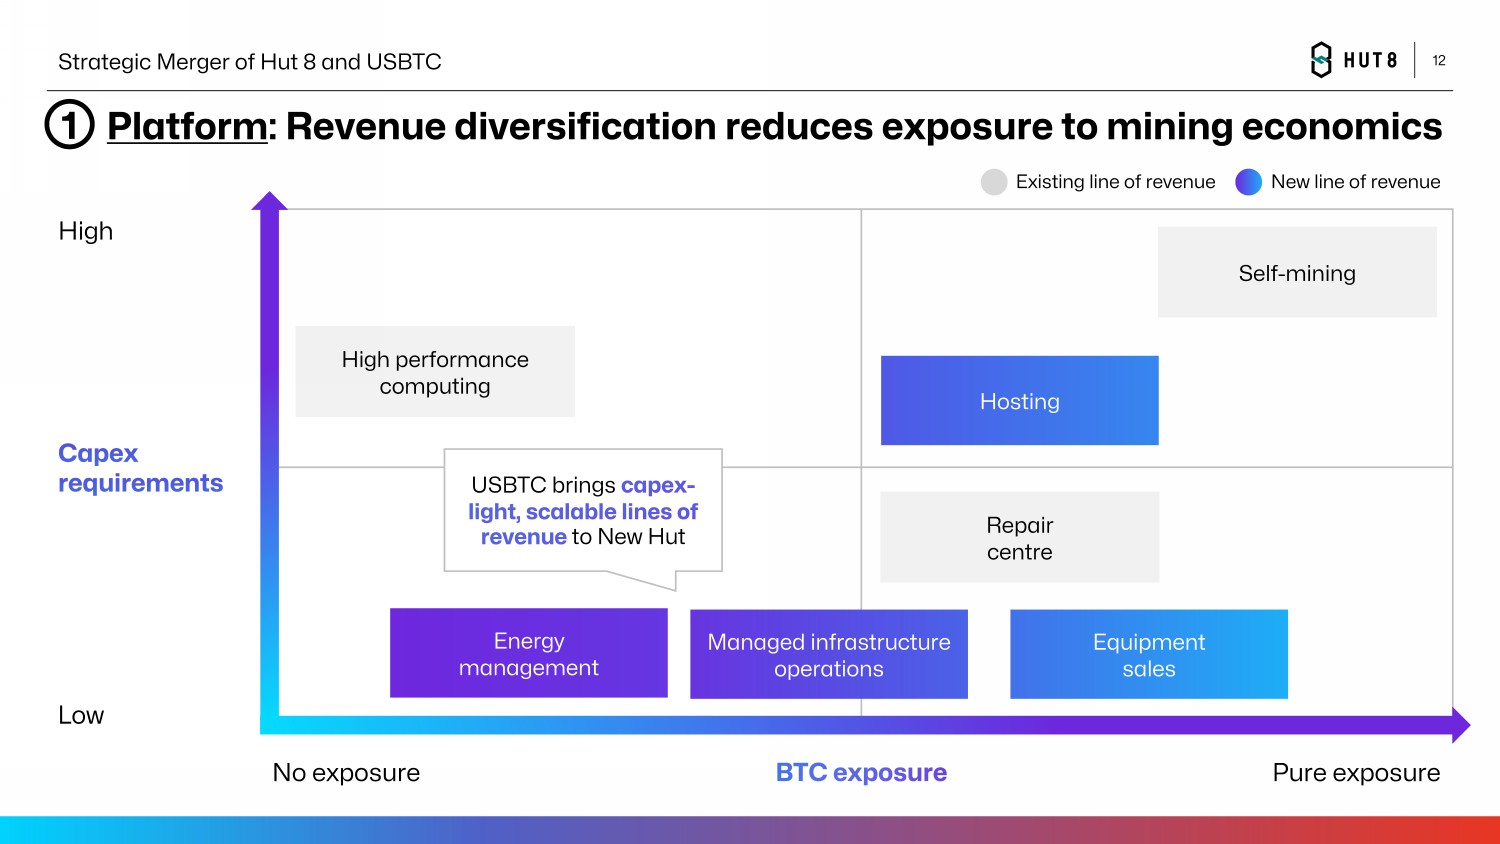The image size is (1500, 844).
Task: Click the No exposure label
Action: click(346, 772)
